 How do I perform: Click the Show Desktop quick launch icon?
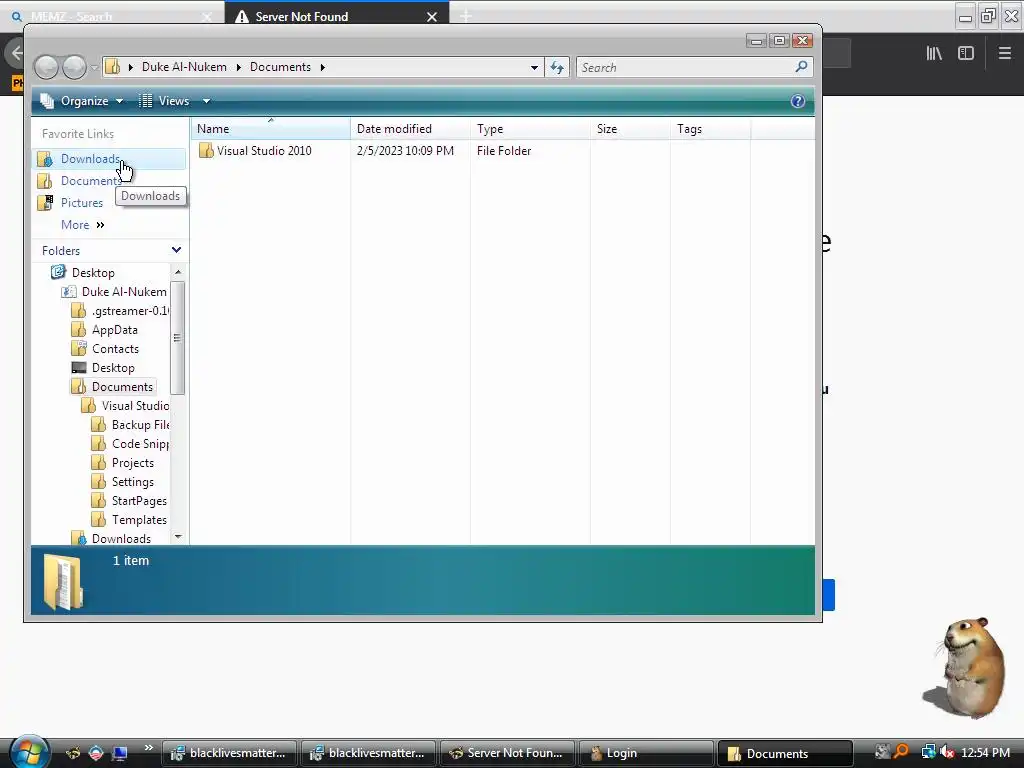120,753
